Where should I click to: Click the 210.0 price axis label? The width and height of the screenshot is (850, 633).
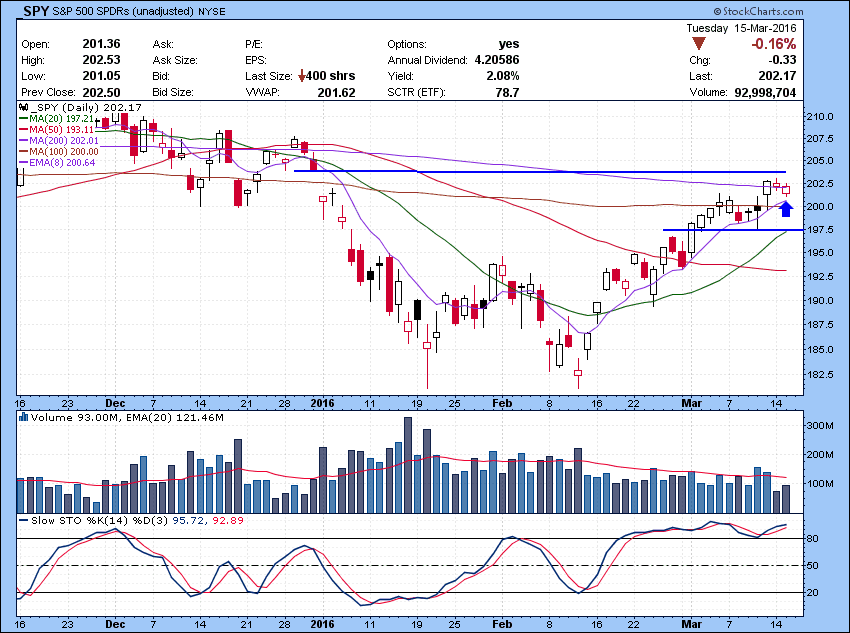coord(820,117)
